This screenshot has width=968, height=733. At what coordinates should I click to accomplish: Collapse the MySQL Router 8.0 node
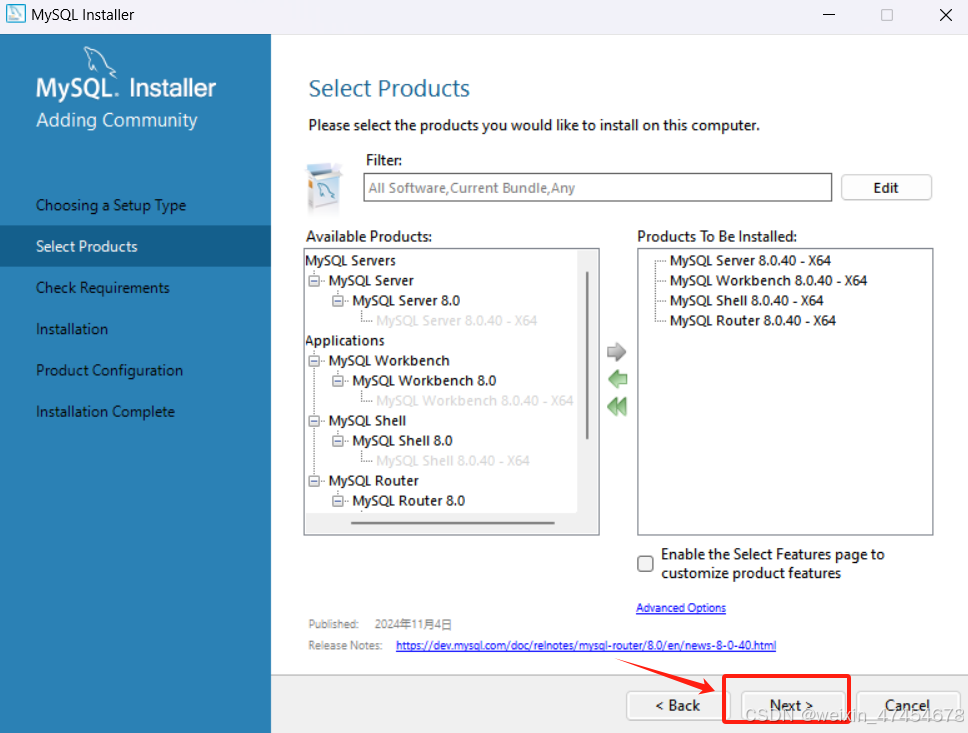[x=338, y=501]
